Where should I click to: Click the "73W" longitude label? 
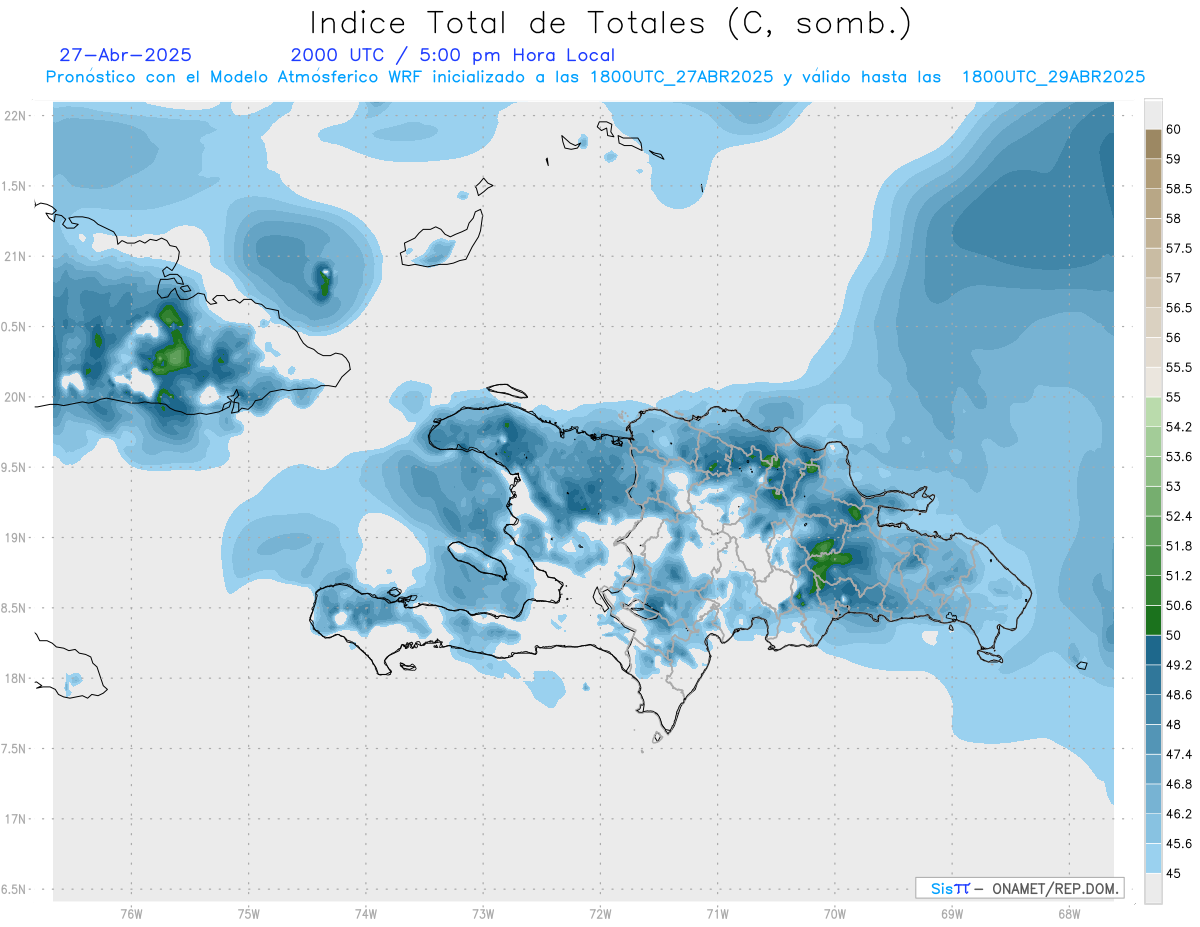483,914
